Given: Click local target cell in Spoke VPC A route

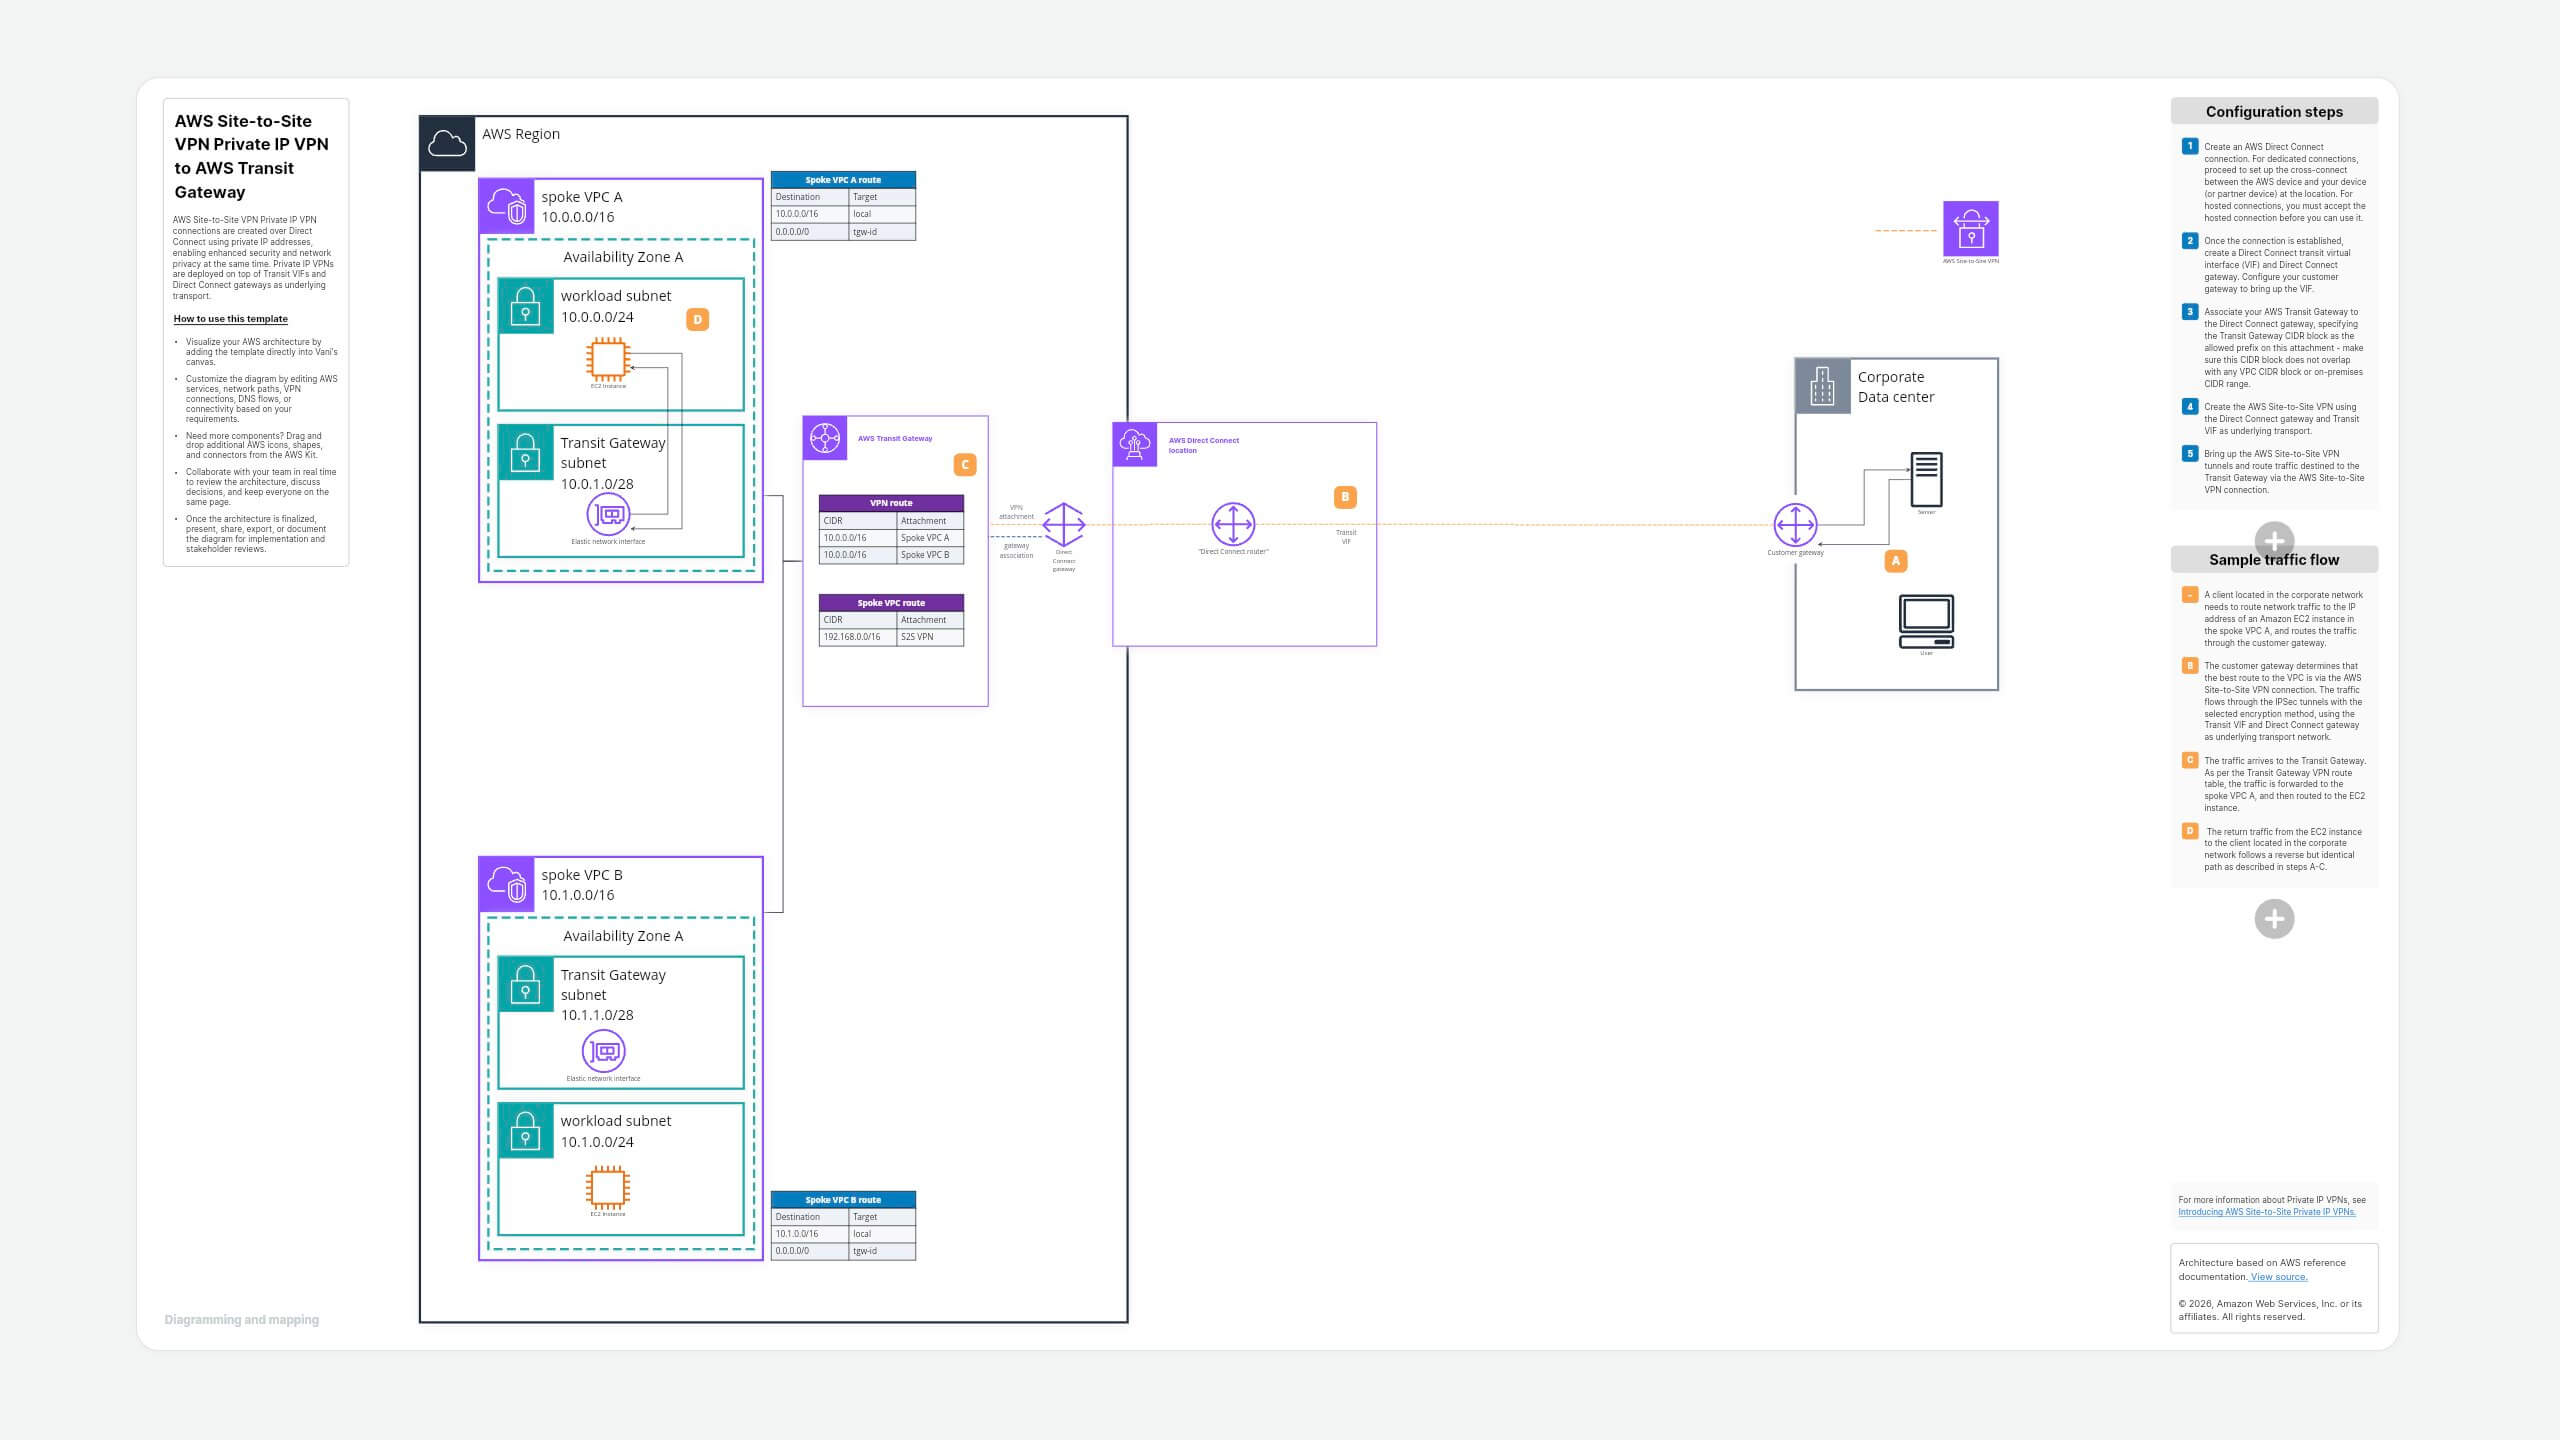Looking at the screenshot, I should click(x=882, y=214).
